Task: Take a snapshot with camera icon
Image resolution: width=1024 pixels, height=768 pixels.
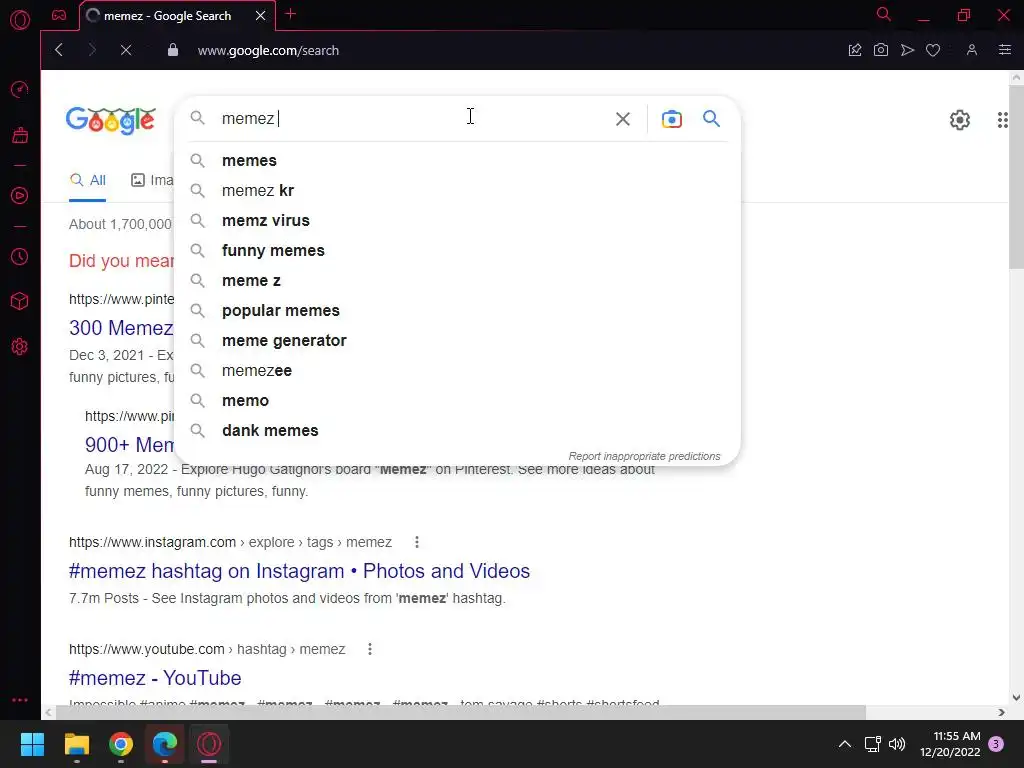Action: 880,50
